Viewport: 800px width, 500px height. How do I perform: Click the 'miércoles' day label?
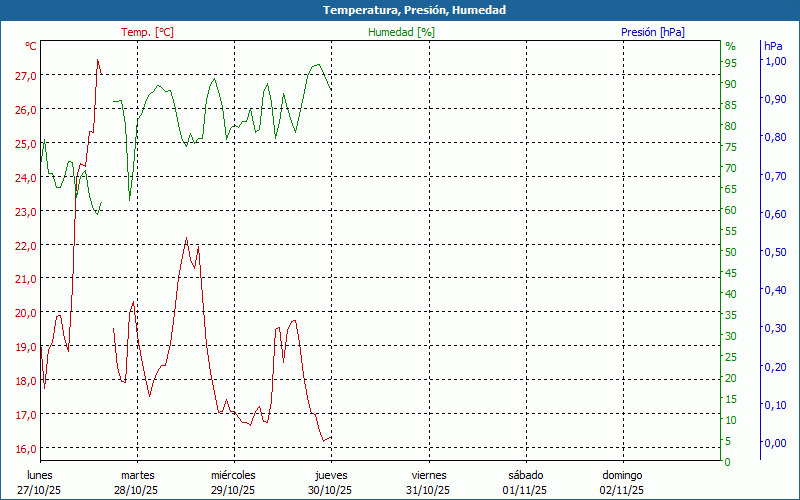click(233, 475)
